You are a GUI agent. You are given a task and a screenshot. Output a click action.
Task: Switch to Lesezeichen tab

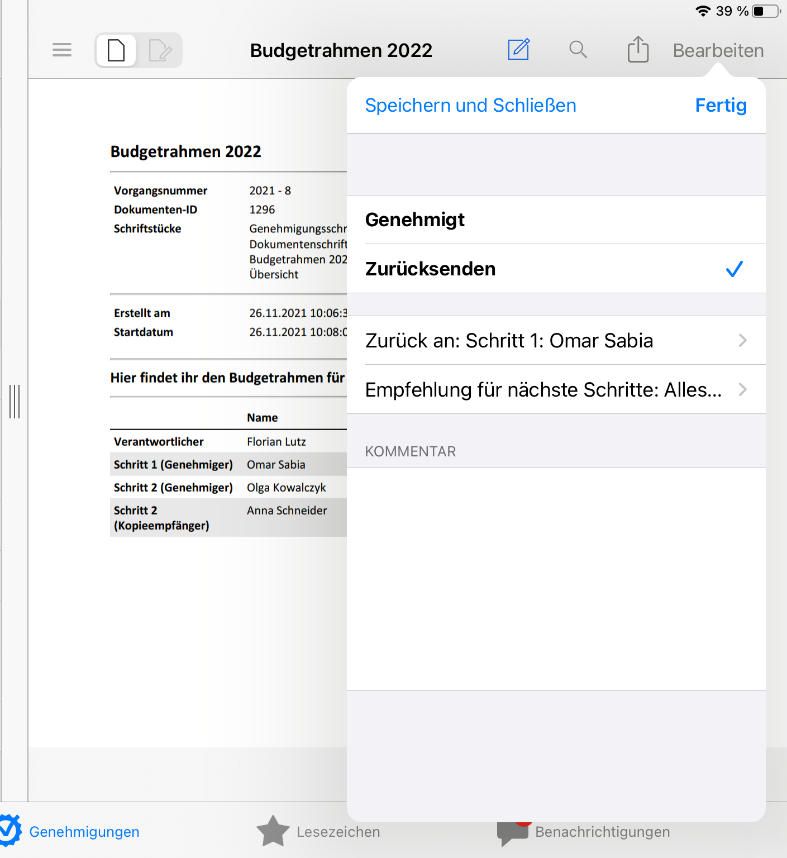pyautogui.click(x=320, y=831)
